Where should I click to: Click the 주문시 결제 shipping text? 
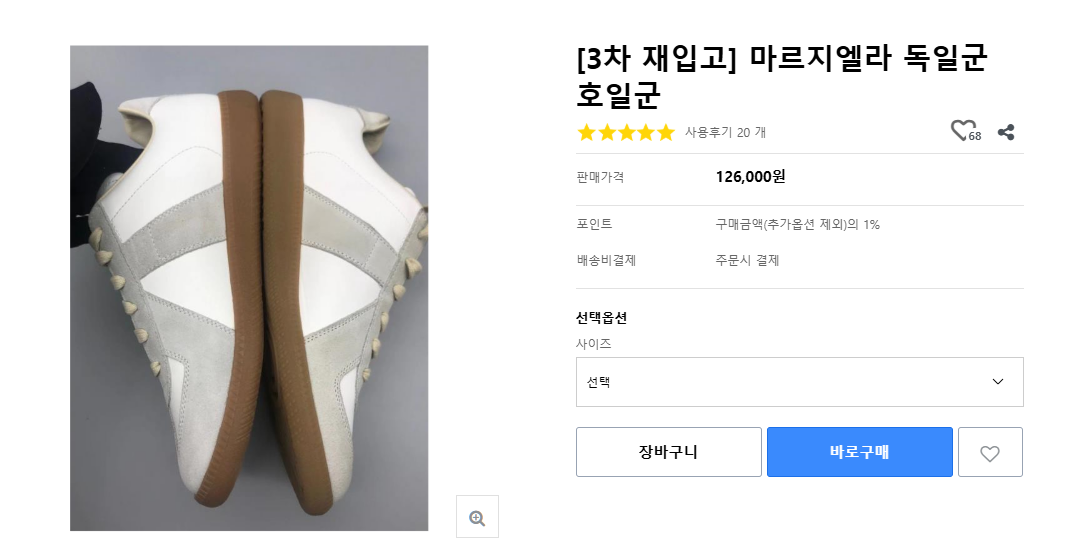tap(747, 261)
